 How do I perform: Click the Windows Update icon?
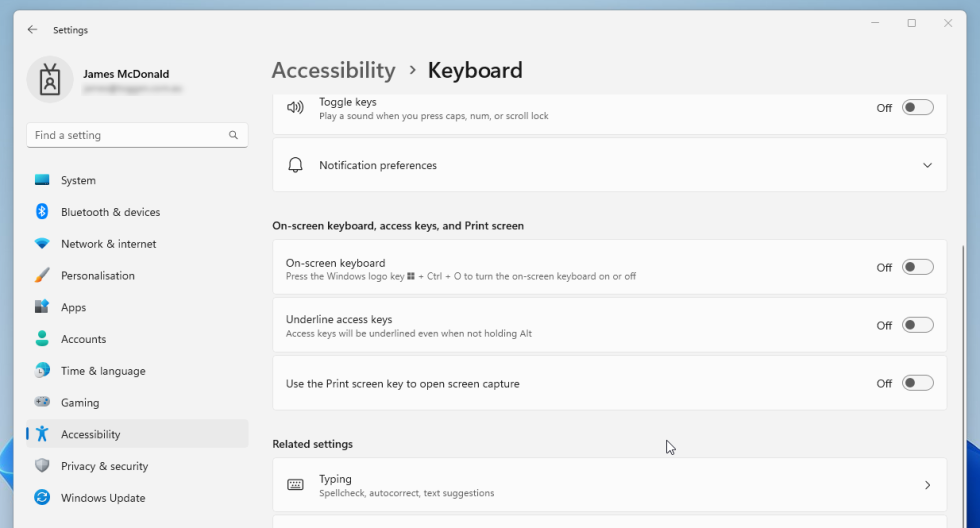click(x=42, y=497)
